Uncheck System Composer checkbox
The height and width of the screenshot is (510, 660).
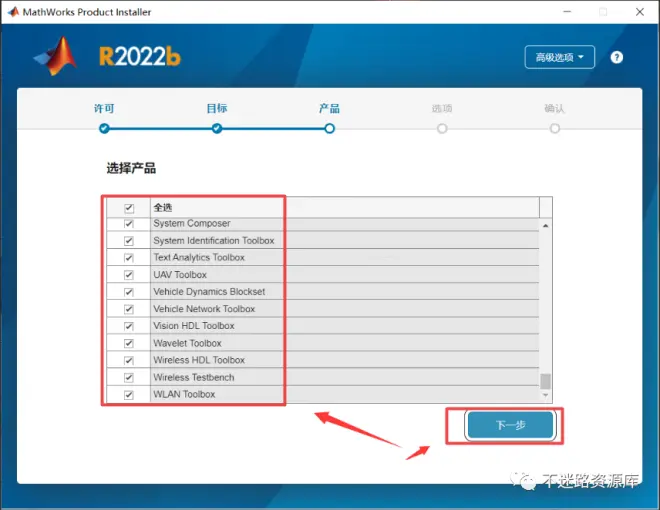click(x=129, y=223)
